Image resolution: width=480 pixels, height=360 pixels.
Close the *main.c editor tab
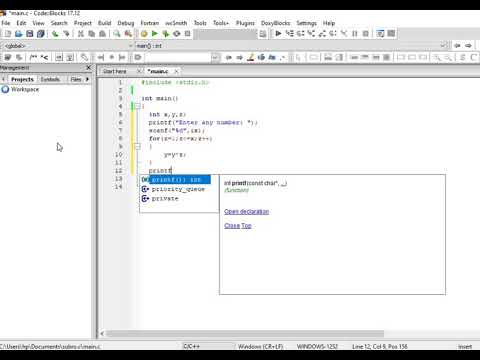176,71
